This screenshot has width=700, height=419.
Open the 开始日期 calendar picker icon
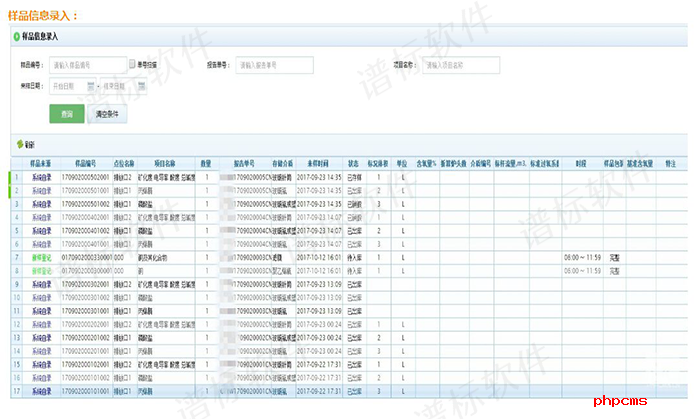click(90, 87)
